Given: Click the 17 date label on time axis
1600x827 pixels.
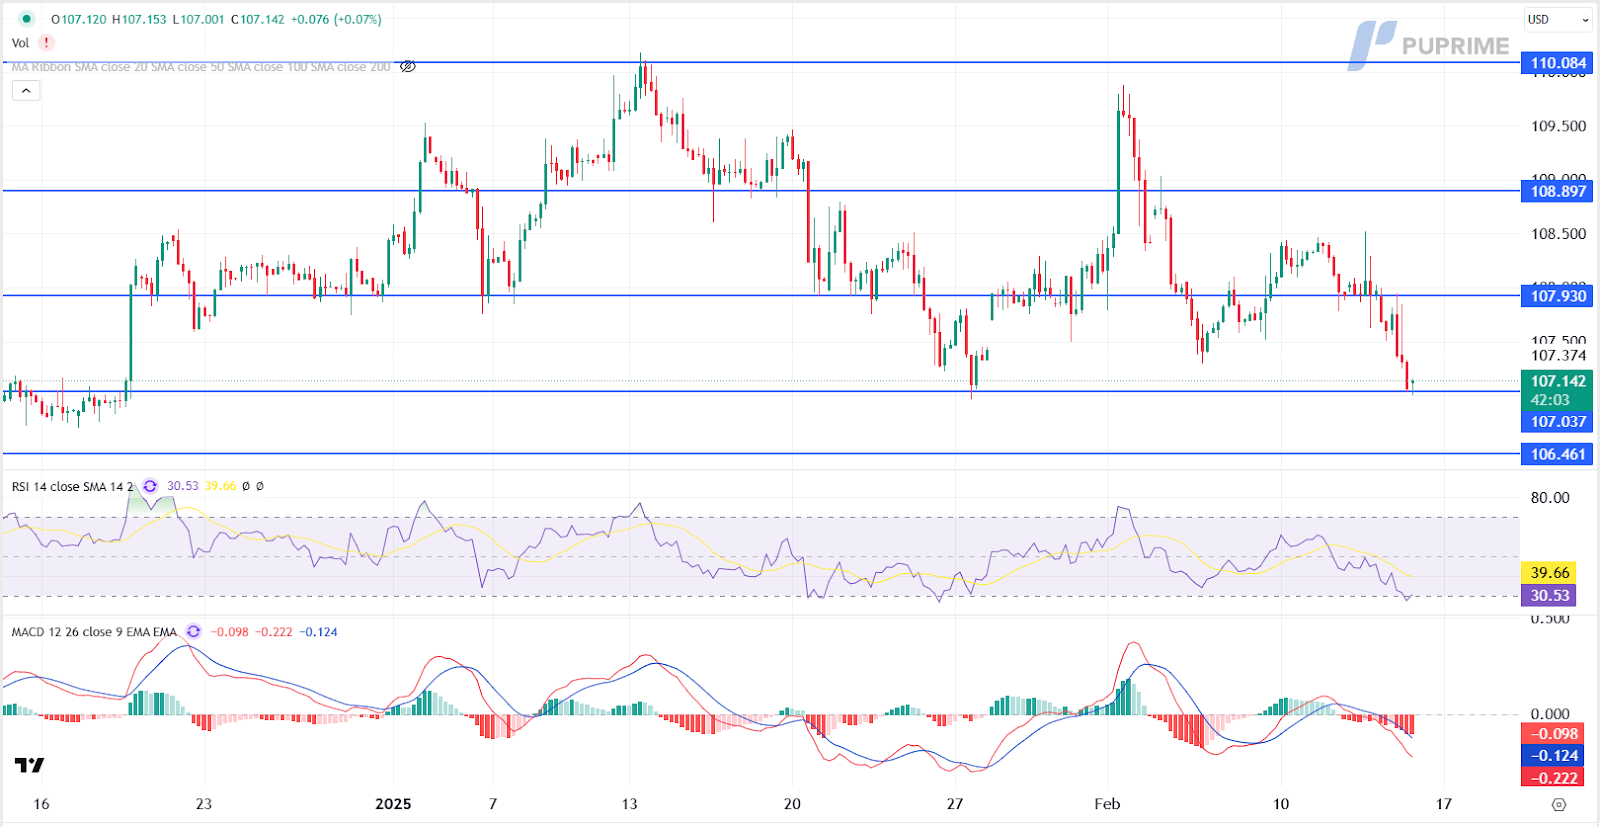Looking at the screenshot, I should [x=1444, y=804].
